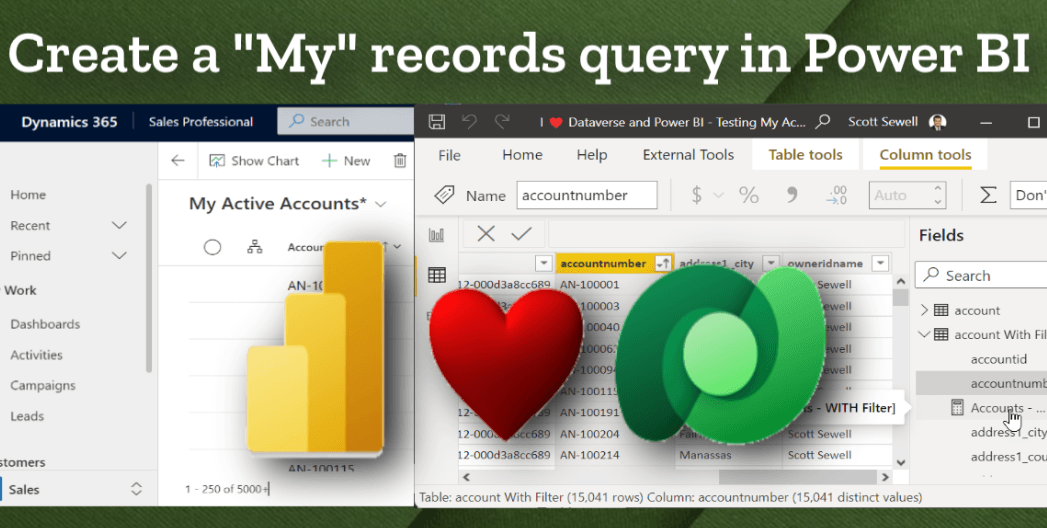Screen dimensions: 1047x528
Task: Go to Home in Dynamics sidebar
Action: click(28, 195)
